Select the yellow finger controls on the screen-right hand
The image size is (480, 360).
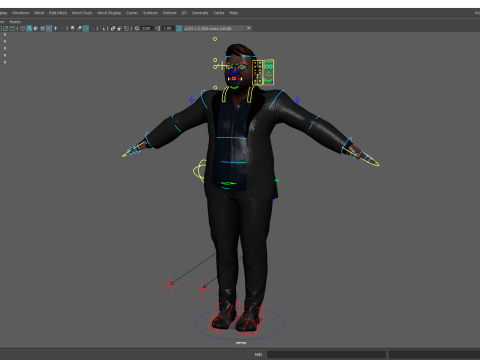(x=366, y=158)
